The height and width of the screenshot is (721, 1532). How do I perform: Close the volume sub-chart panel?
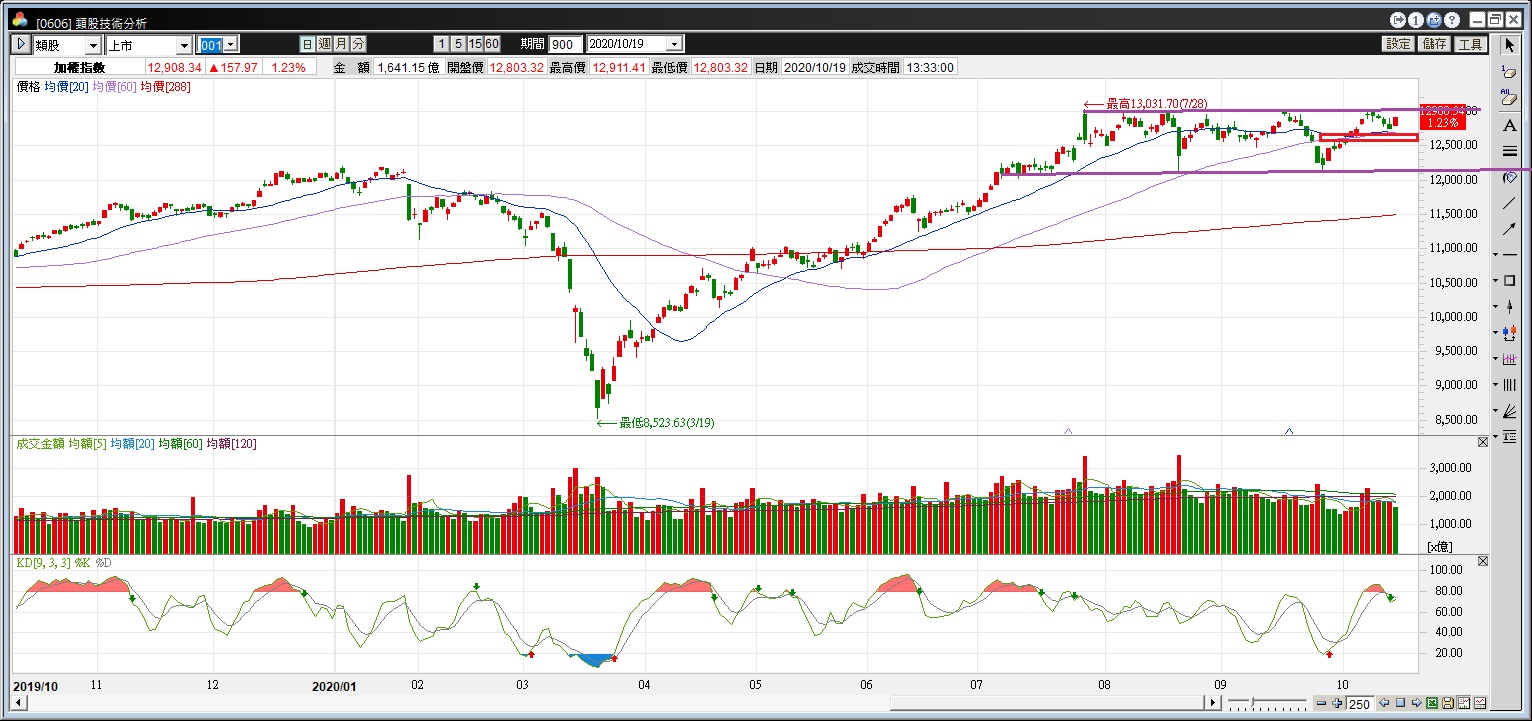tap(1483, 442)
